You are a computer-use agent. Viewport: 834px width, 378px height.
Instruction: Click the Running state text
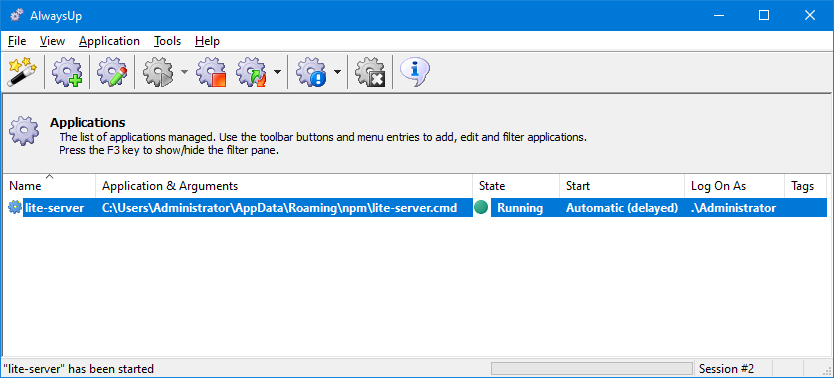(x=520, y=208)
